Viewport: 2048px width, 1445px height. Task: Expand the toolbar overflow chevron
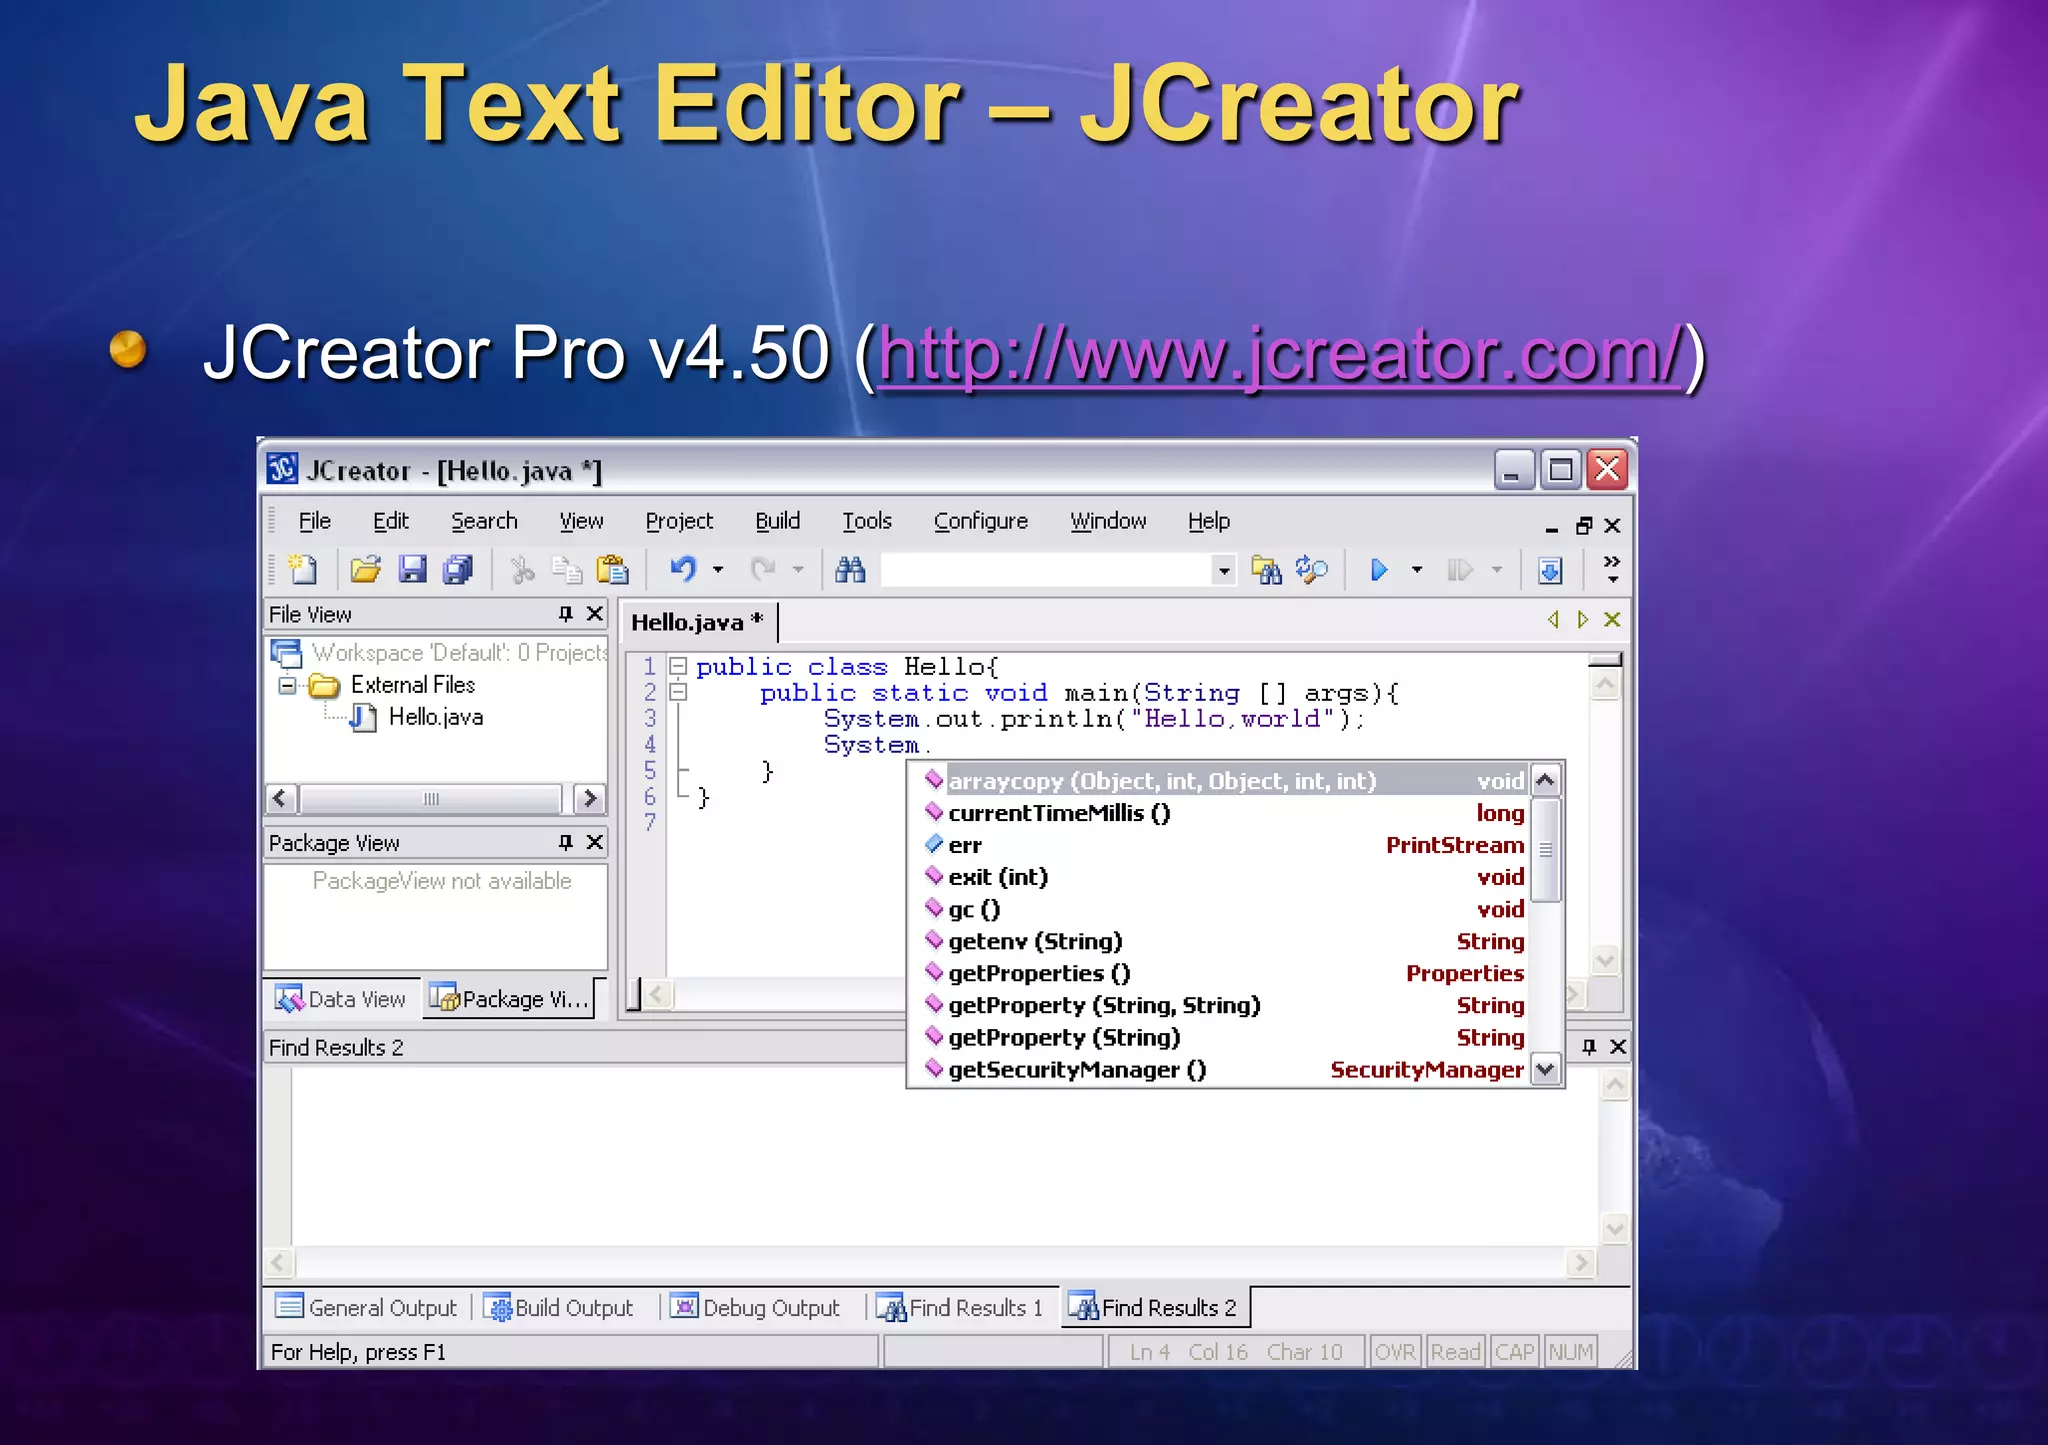[1612, 569]
